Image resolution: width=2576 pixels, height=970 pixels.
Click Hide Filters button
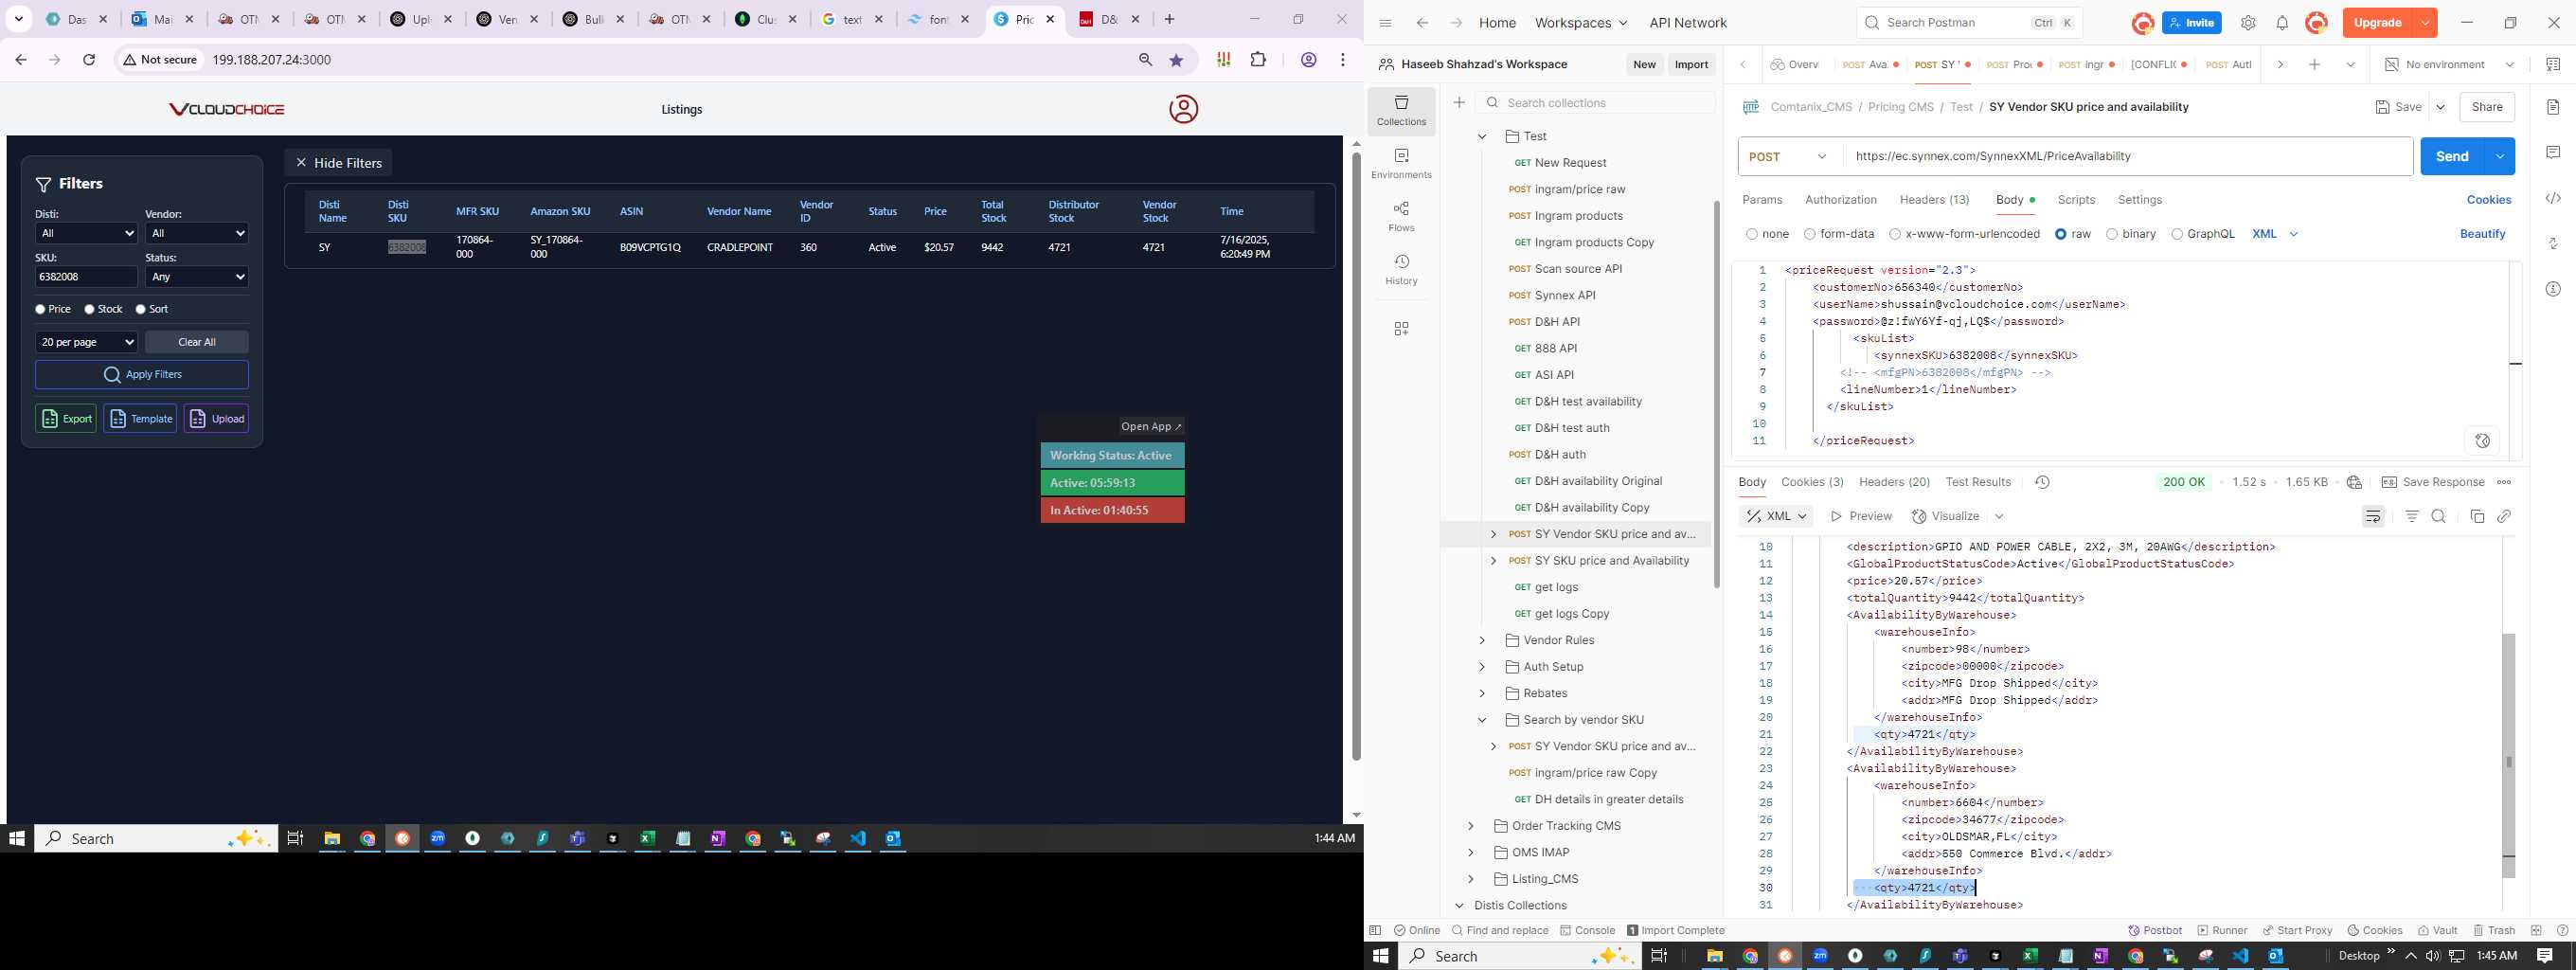click(338, 163)
